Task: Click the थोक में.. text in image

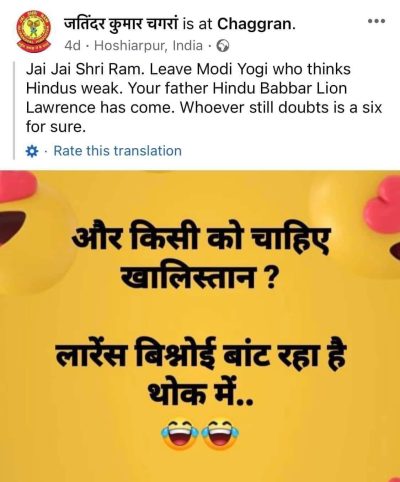Action: tap(200, 391)
